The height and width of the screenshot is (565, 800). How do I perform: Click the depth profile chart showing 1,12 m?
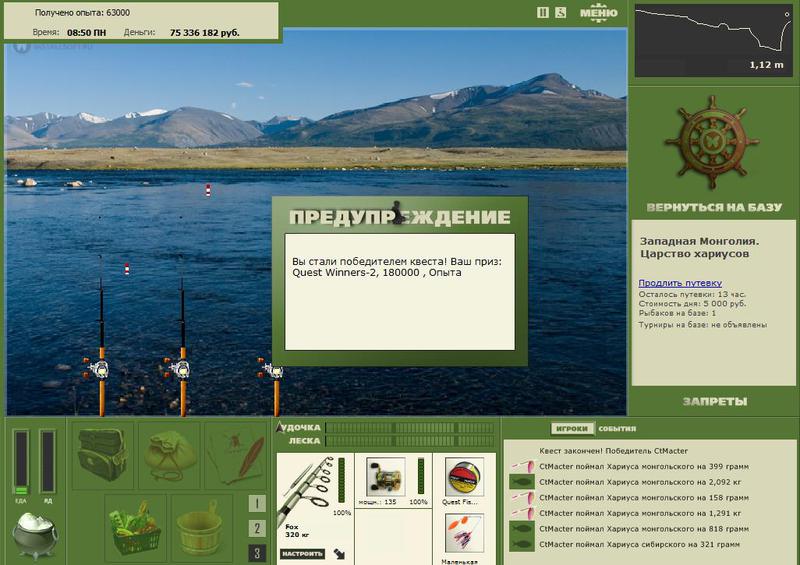(x=713, y=40)
